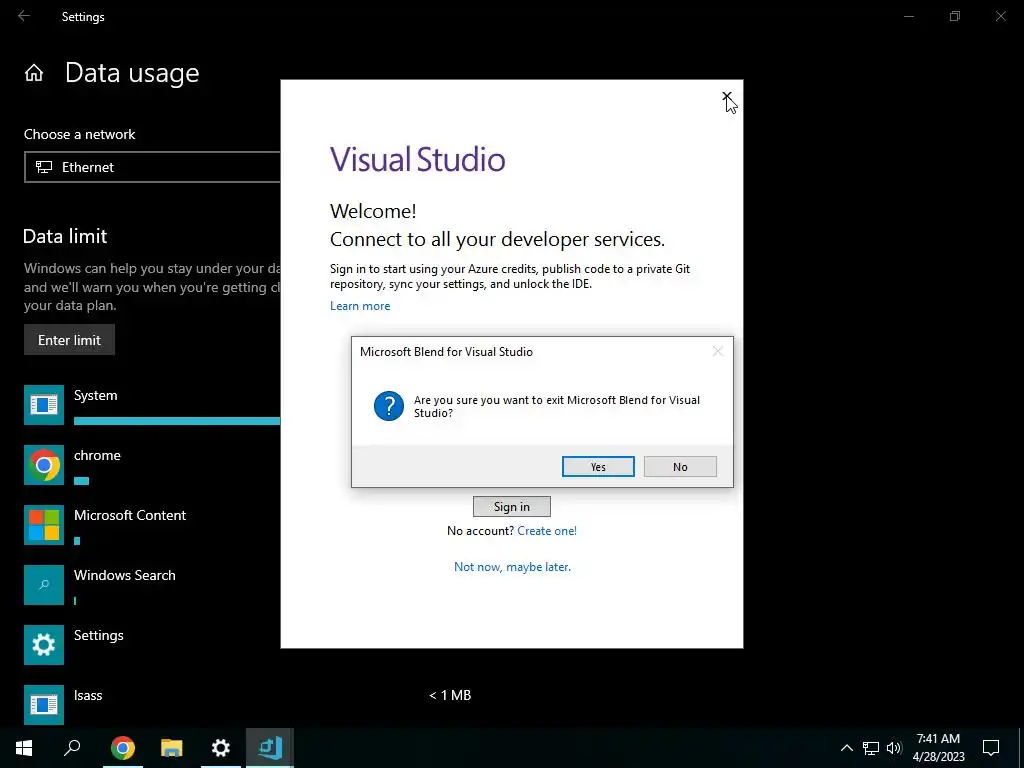Screen dimensions: 1024x768
Task: Choose Not now, maybe later
Action: click(x=512, y=566)
